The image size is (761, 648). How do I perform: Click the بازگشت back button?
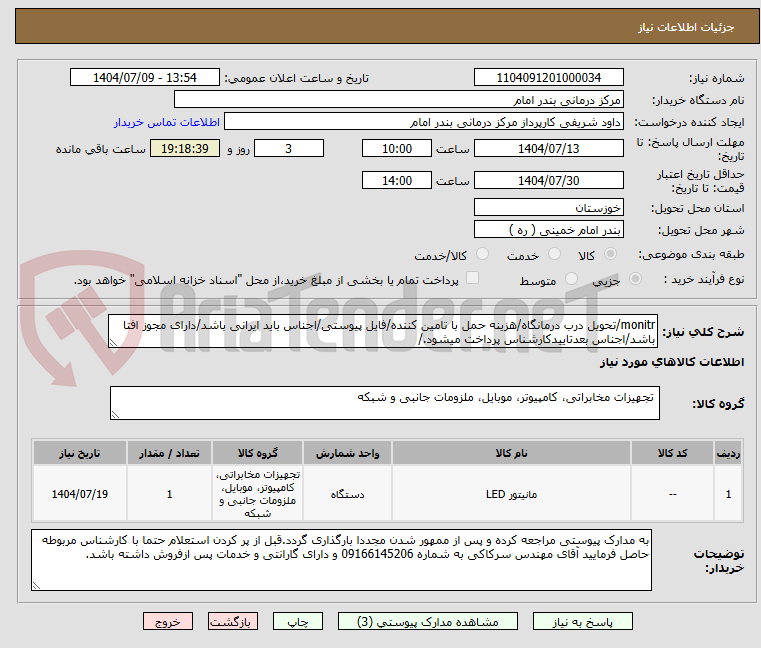[x=233, y=621]
